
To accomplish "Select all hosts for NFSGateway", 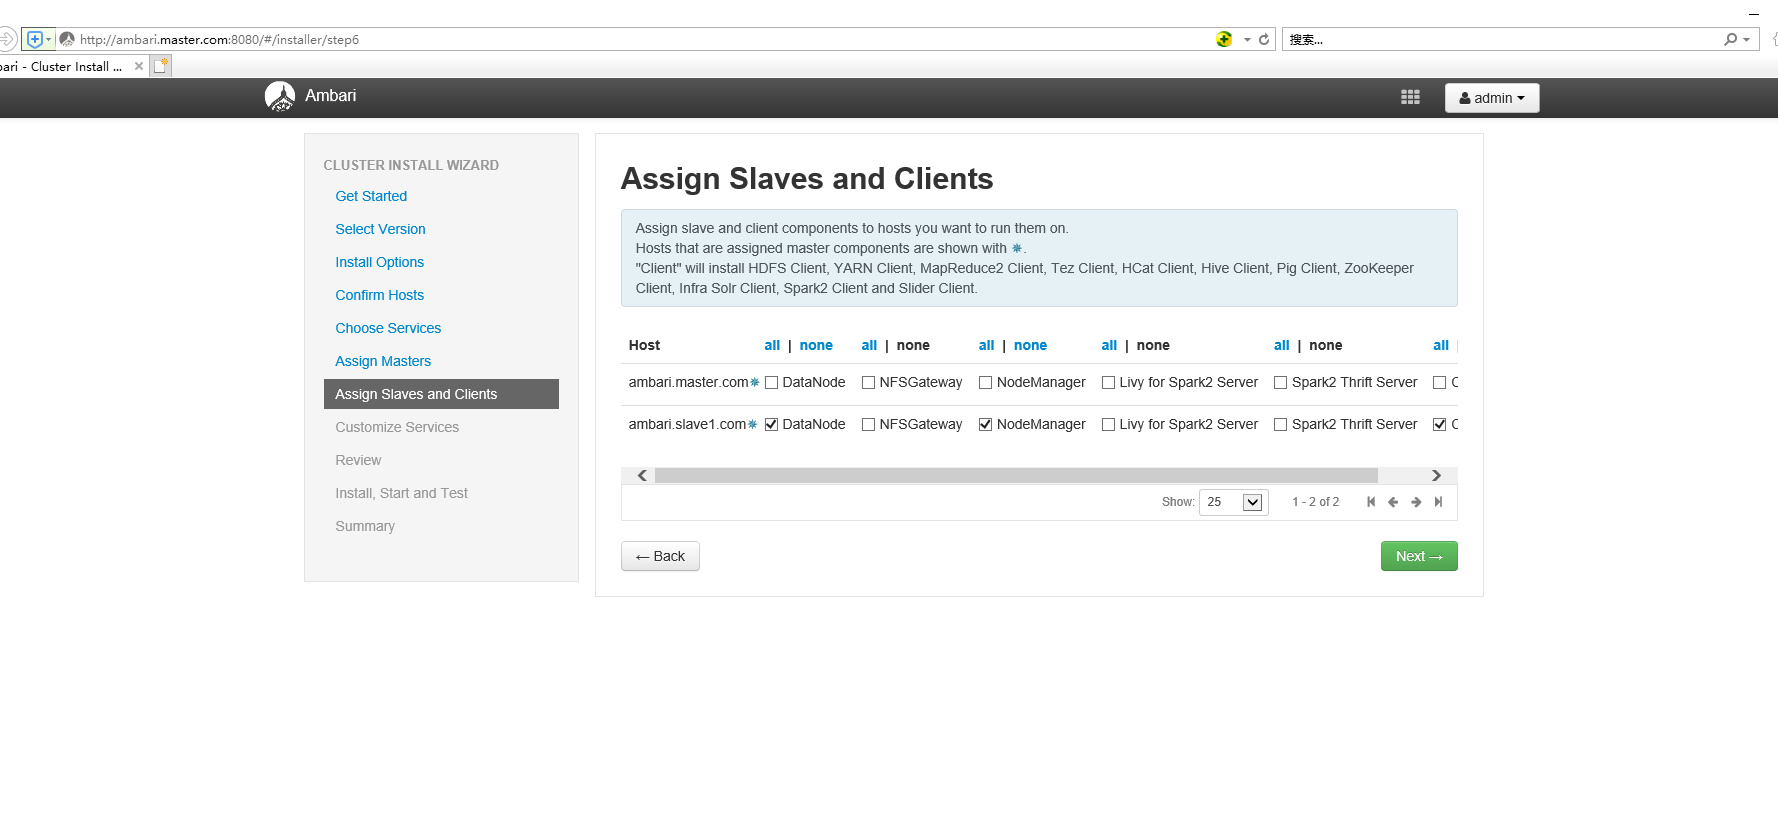I will [869, 345].
